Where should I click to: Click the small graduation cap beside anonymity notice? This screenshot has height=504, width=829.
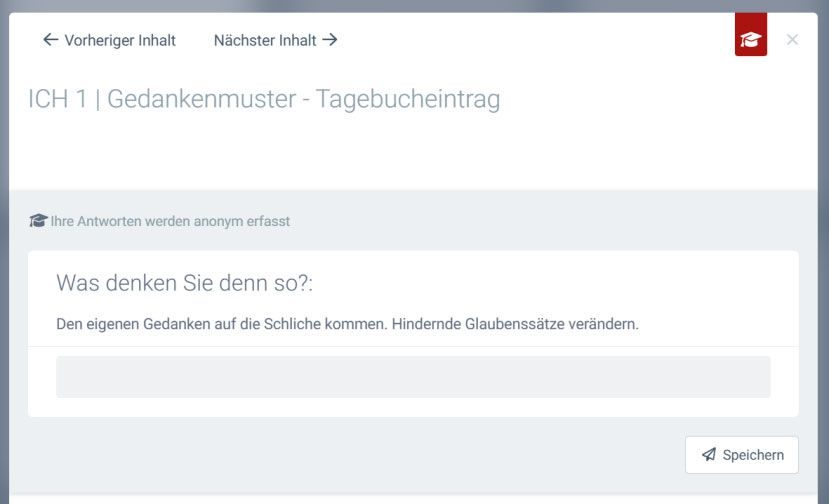(x=38, y=221)
